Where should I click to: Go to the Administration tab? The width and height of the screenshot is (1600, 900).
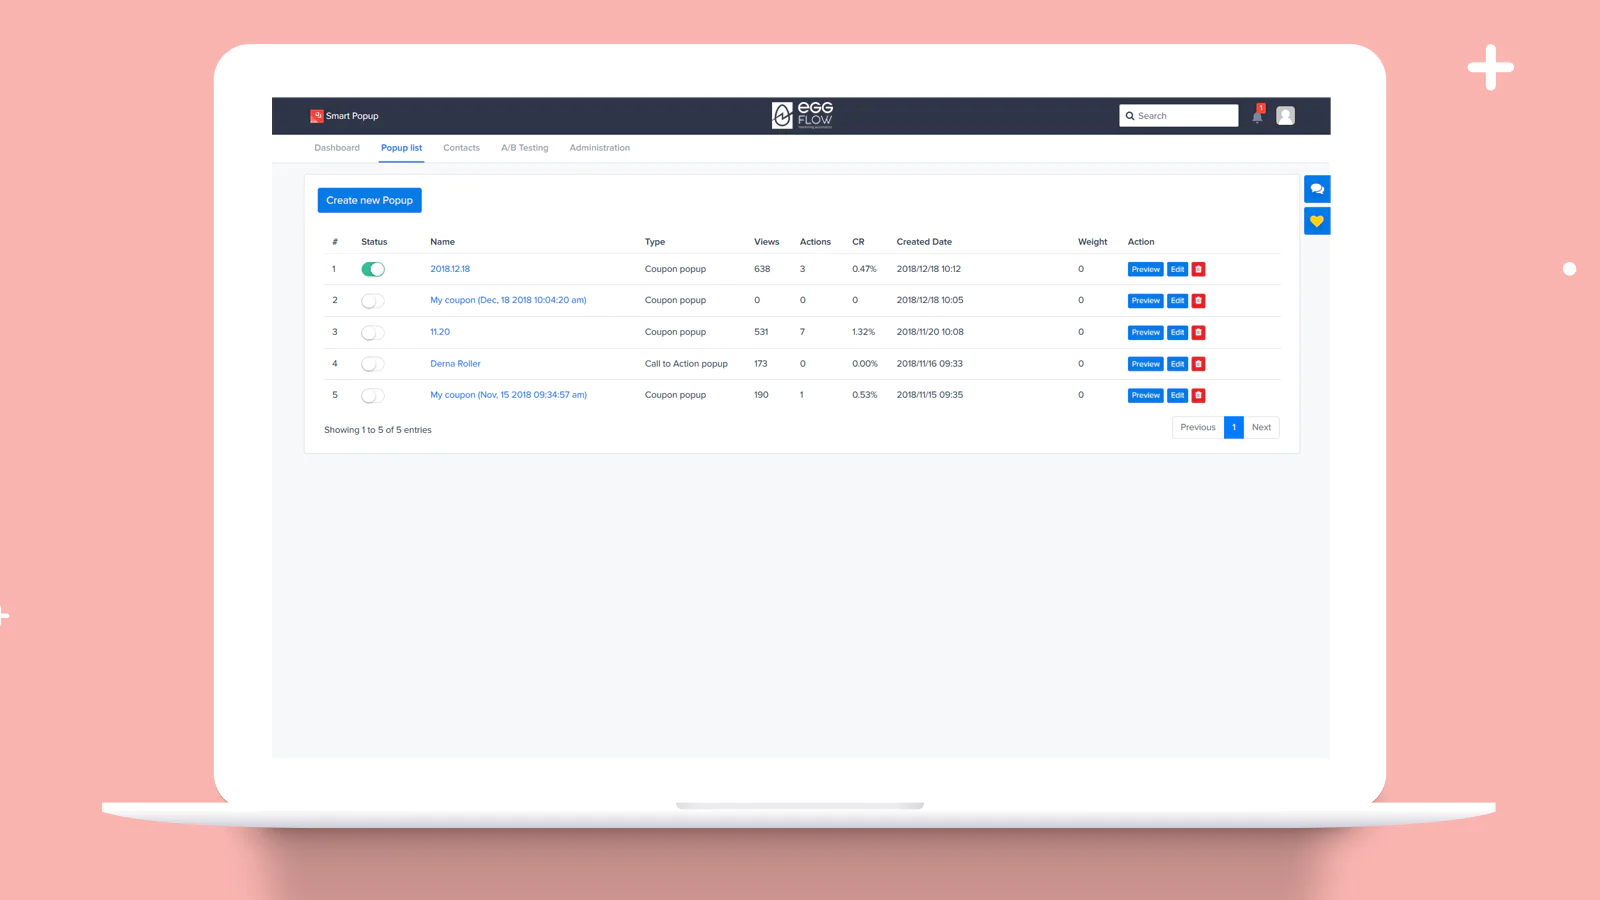tap(599, 148)
